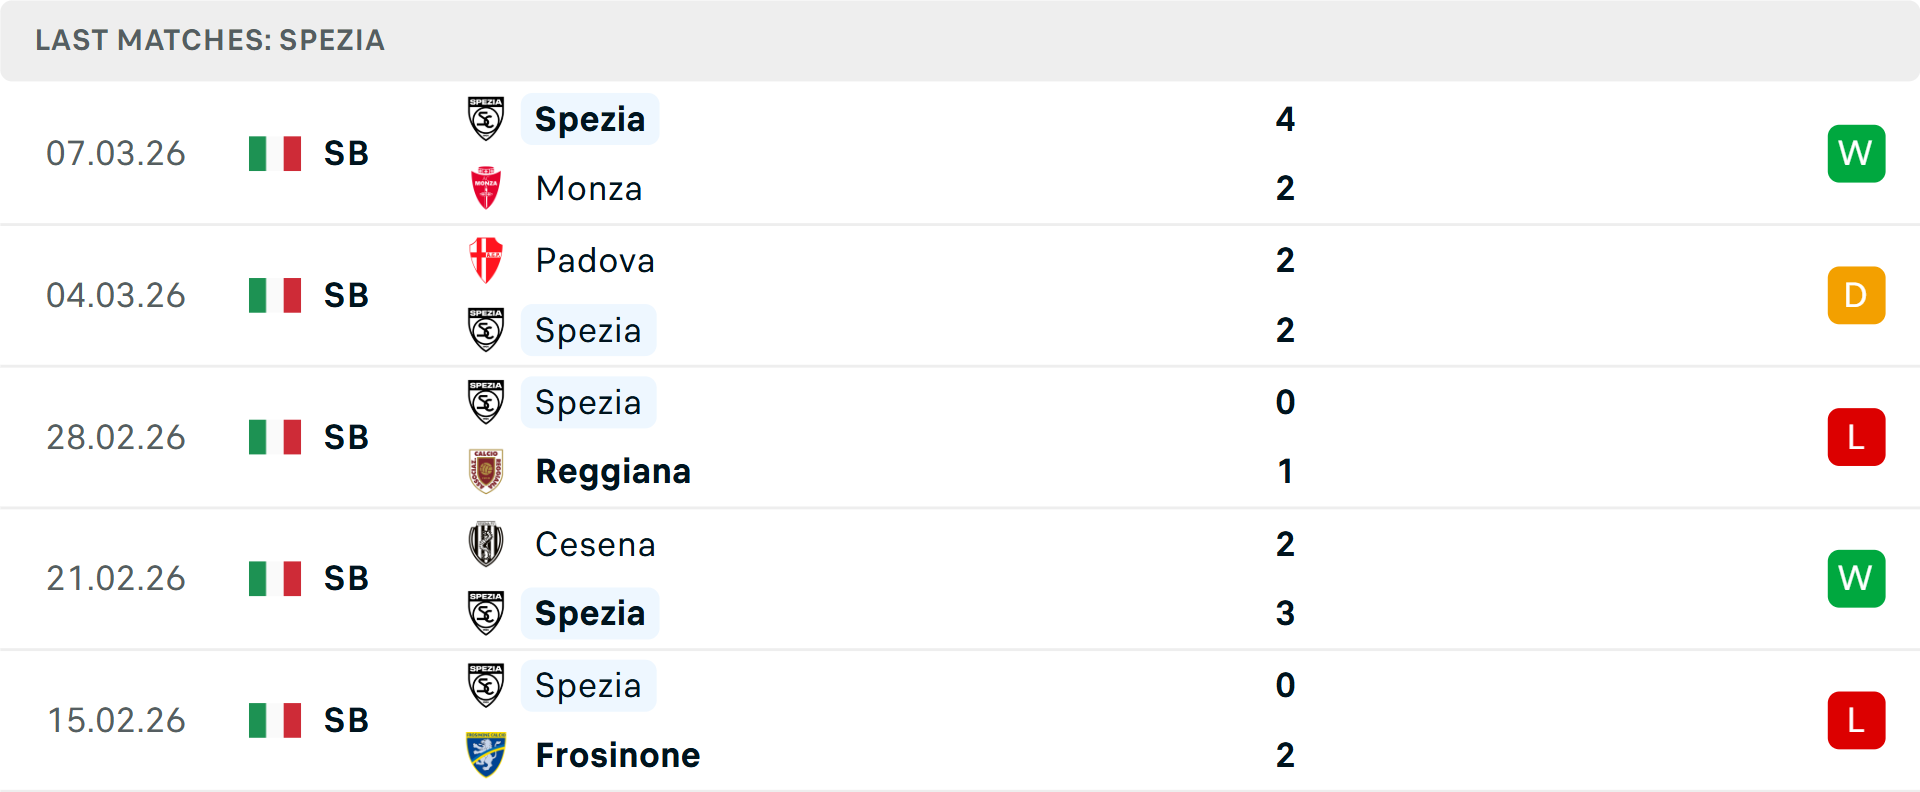This screenshot has width=1920, height=792.
Task: Click the red L badge for Frosinone match
Action: click(1856, 720)
